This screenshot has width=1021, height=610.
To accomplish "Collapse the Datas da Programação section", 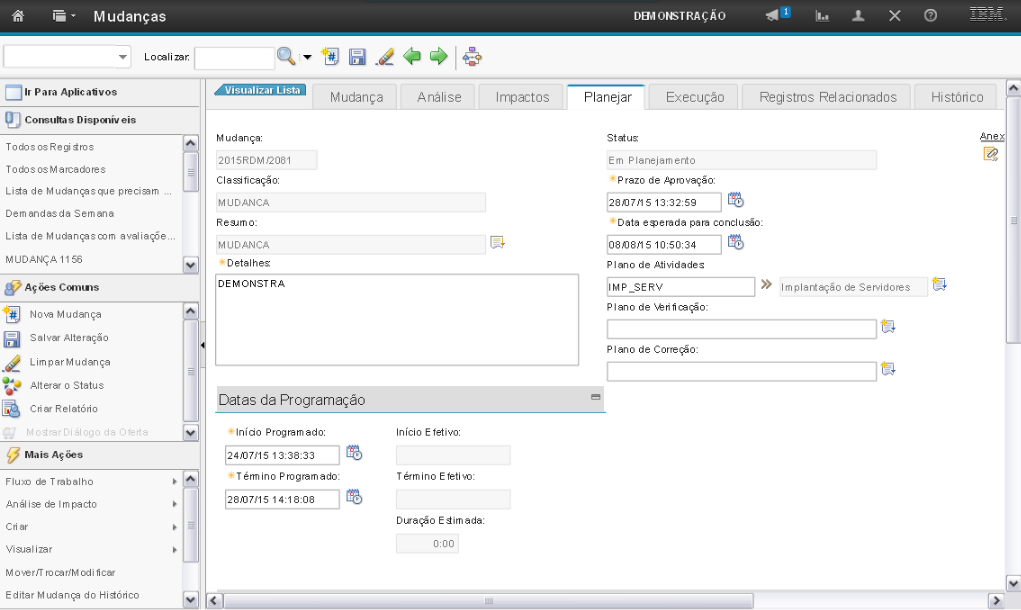I will pyautogui.click(x=596, y=397).
